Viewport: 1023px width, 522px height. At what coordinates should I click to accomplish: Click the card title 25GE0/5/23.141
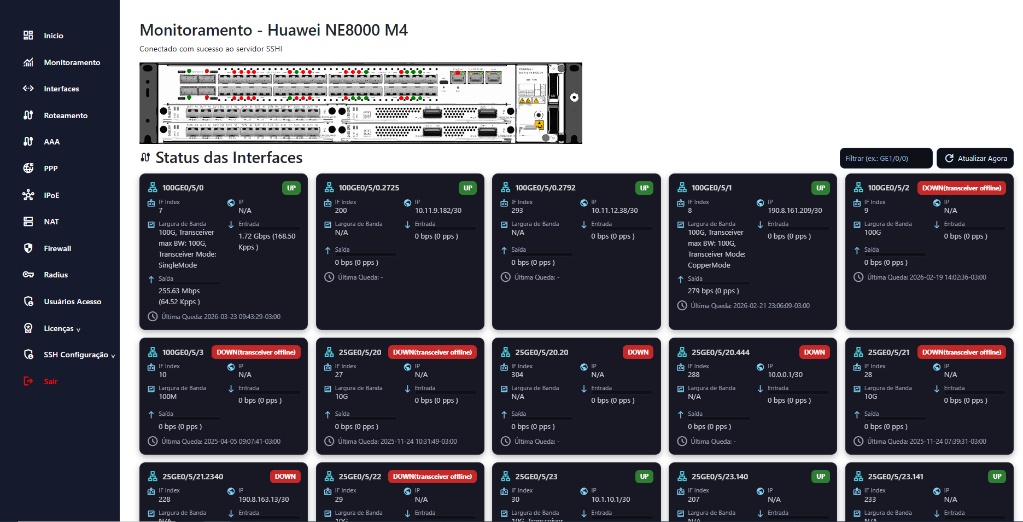(897, 477)
